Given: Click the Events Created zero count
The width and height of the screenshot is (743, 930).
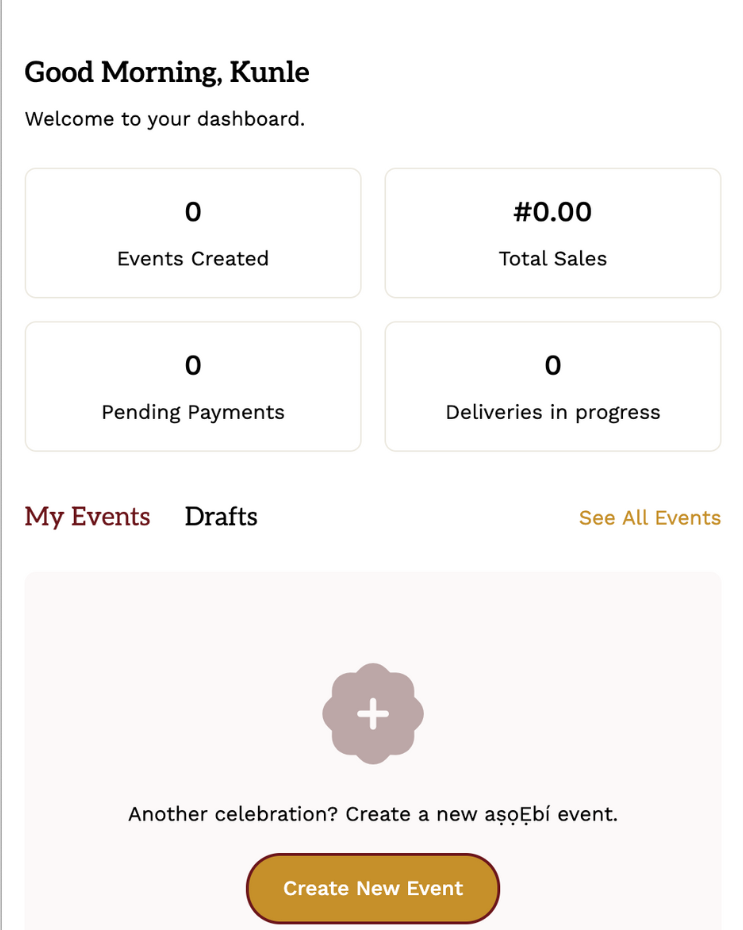Looking at the screenshot, I should tap(193, 212).
